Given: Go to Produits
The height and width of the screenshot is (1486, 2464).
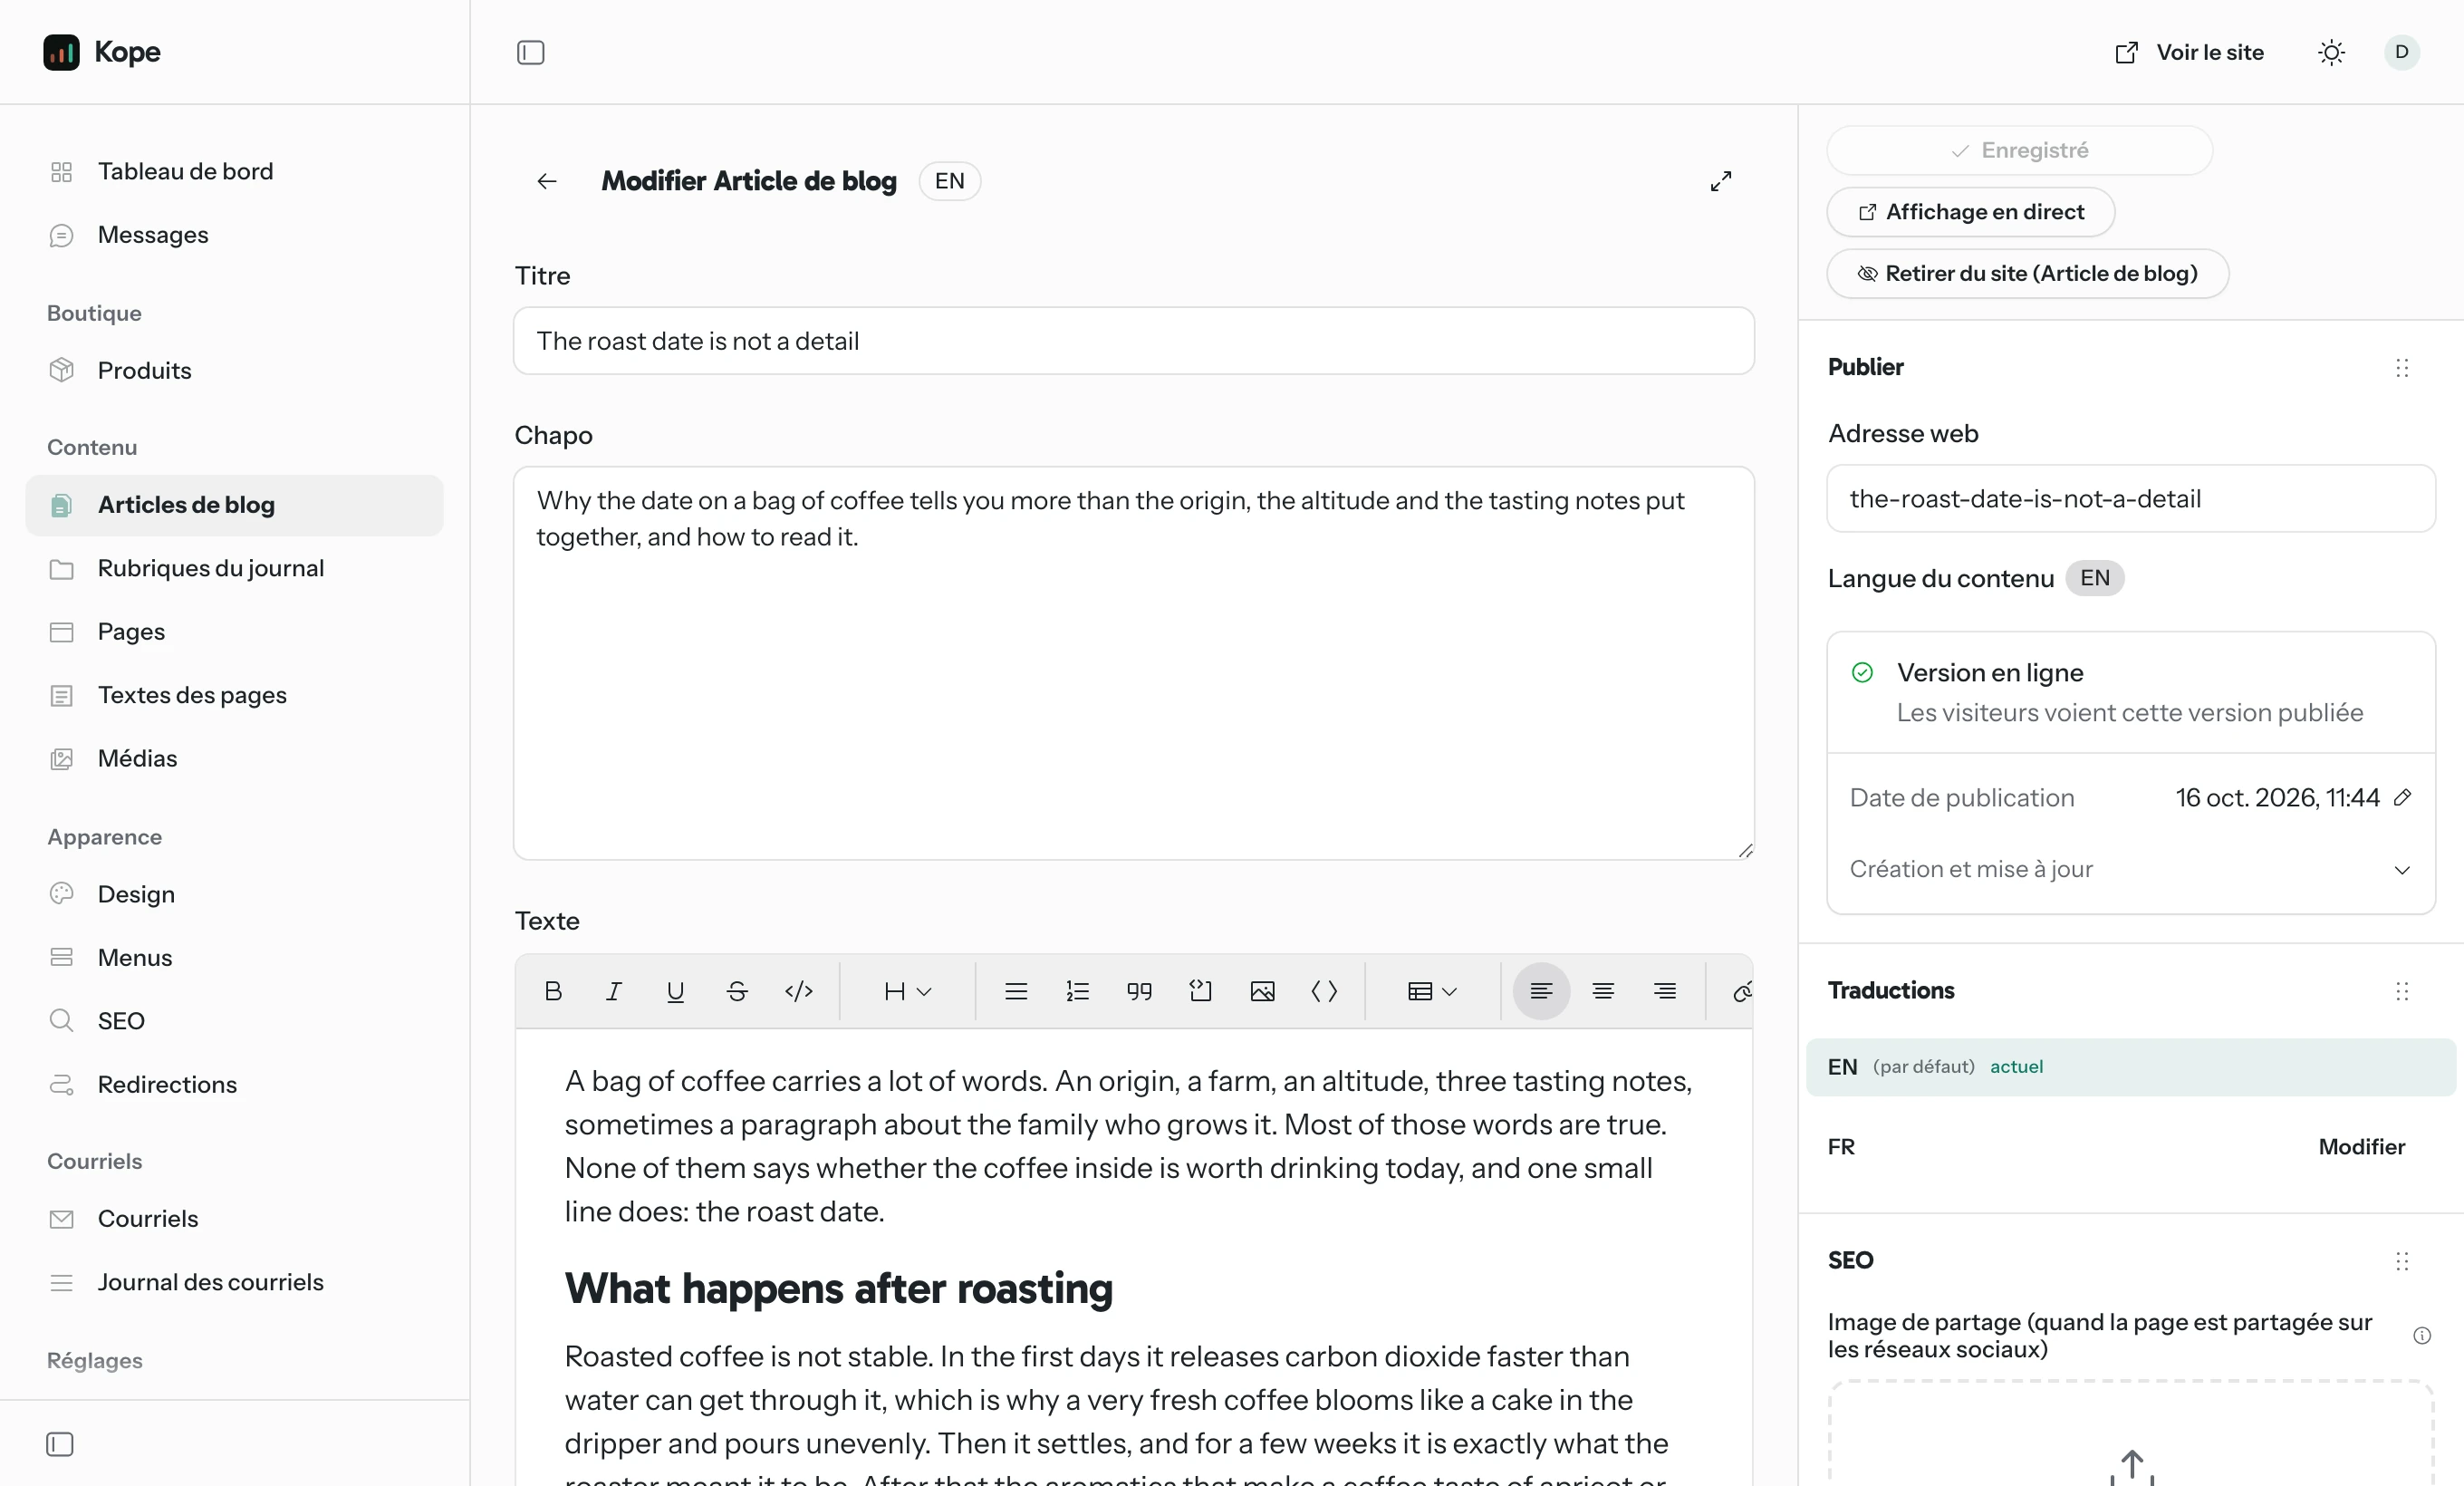Looking at the screenshot, I should [x=234, y=370].
